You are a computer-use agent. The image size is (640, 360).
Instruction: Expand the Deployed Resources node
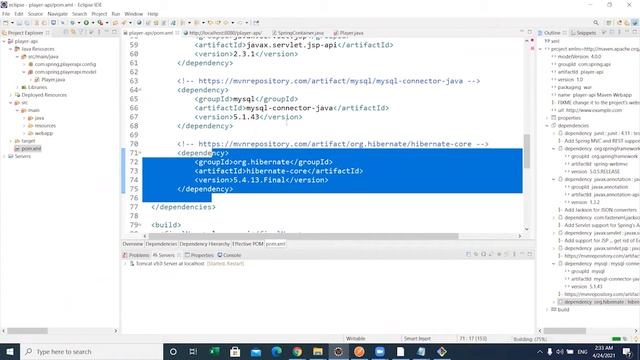[x=11, y=95]
